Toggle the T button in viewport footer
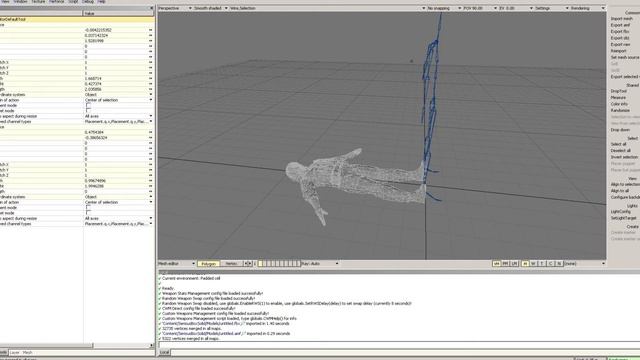 (542, 264)
